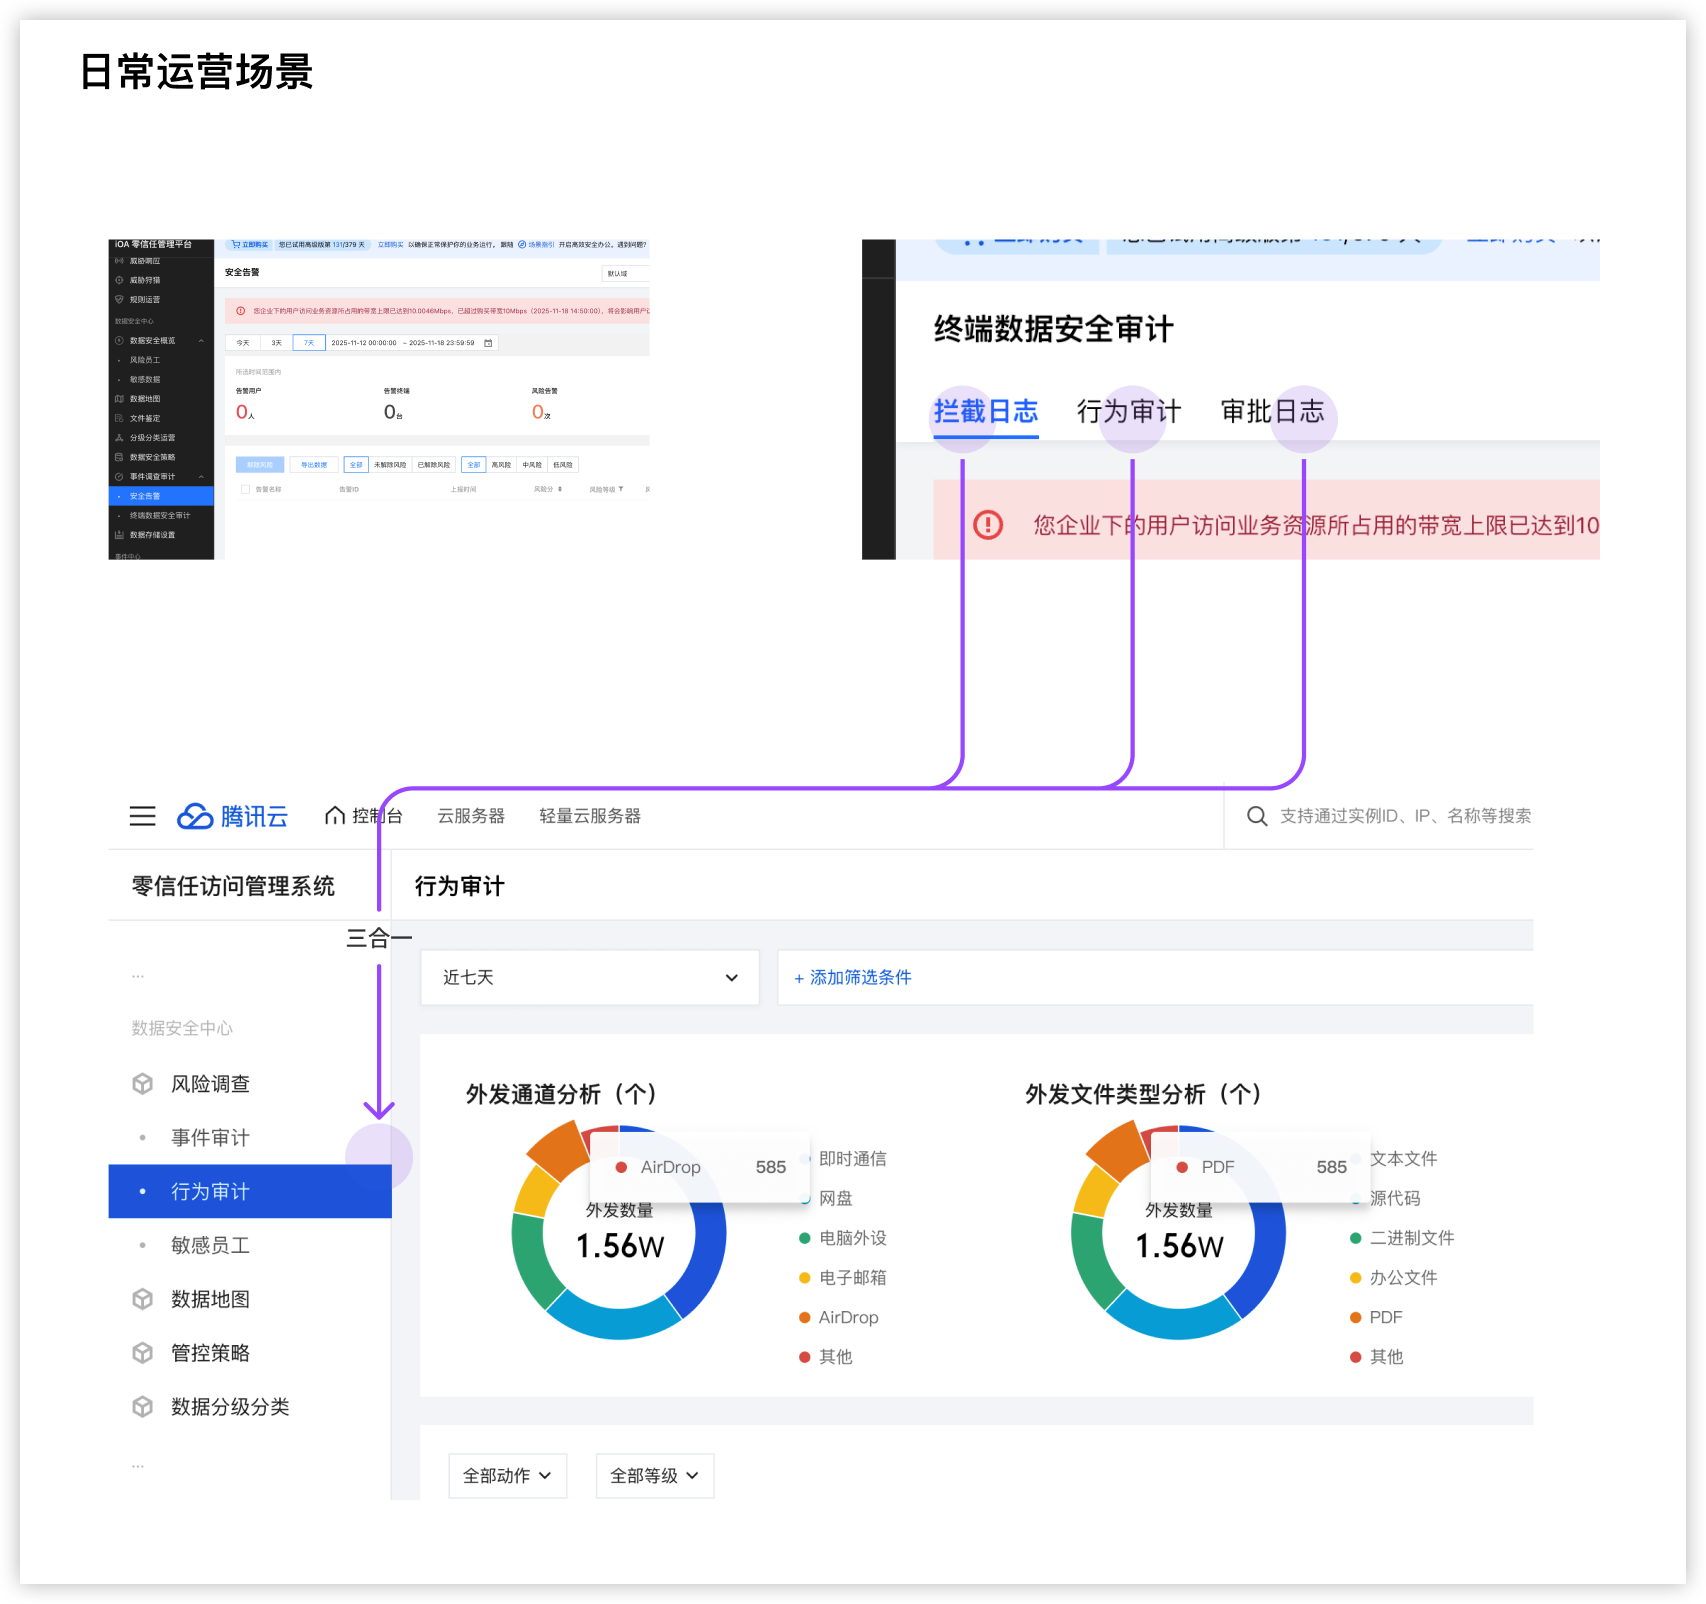This screenshot has width=1706, height=1604.
Task: Select 行为审计 in the 数据安全中心 sidebar
Action: coord(250,1192)
